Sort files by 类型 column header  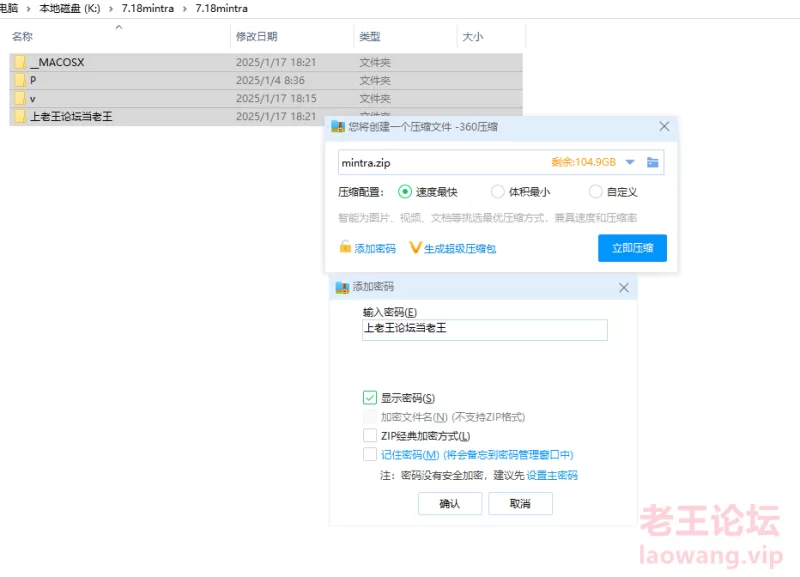point(370,37)
